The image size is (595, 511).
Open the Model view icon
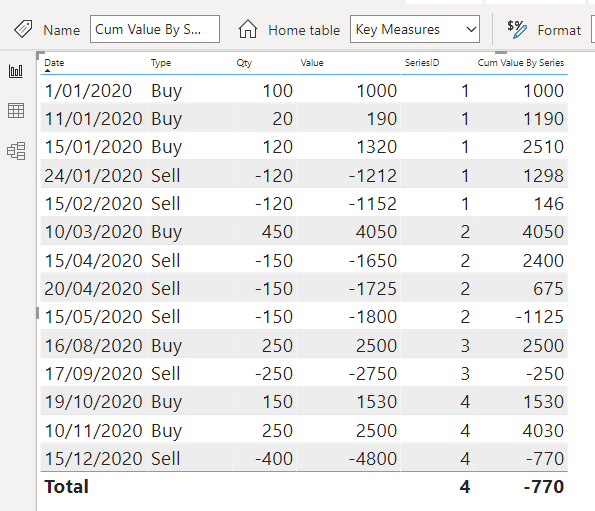[16, 151]
